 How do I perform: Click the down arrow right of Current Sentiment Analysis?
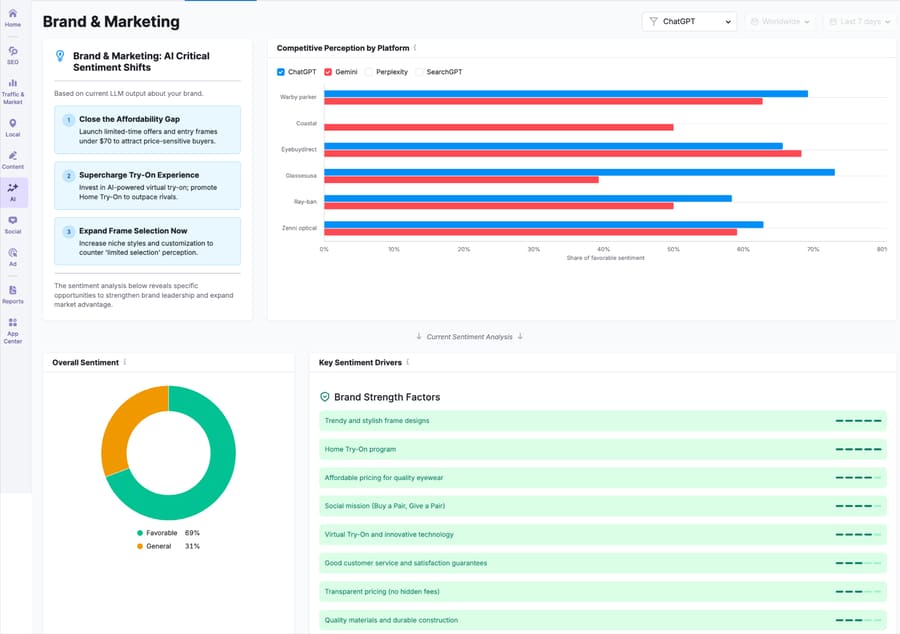coord(520,336)
